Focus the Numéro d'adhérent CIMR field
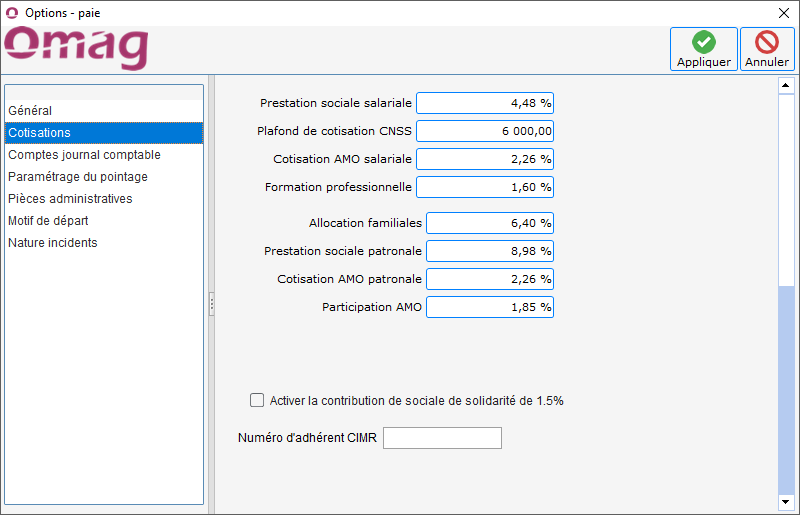The image size is (800, 515). coord(442,438)
